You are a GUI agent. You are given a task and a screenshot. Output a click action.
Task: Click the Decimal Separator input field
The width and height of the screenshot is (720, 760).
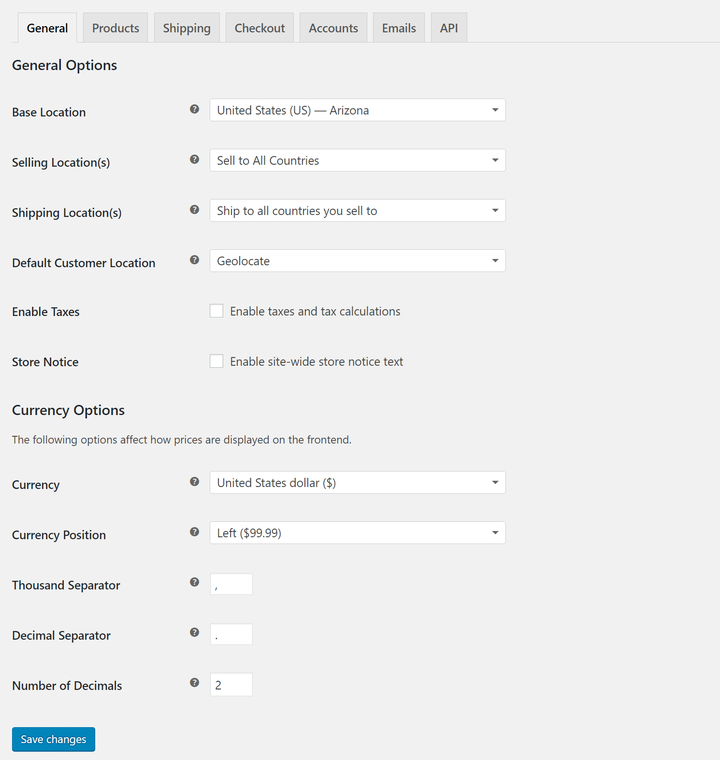pyautogui.click(x=231, y=635)
